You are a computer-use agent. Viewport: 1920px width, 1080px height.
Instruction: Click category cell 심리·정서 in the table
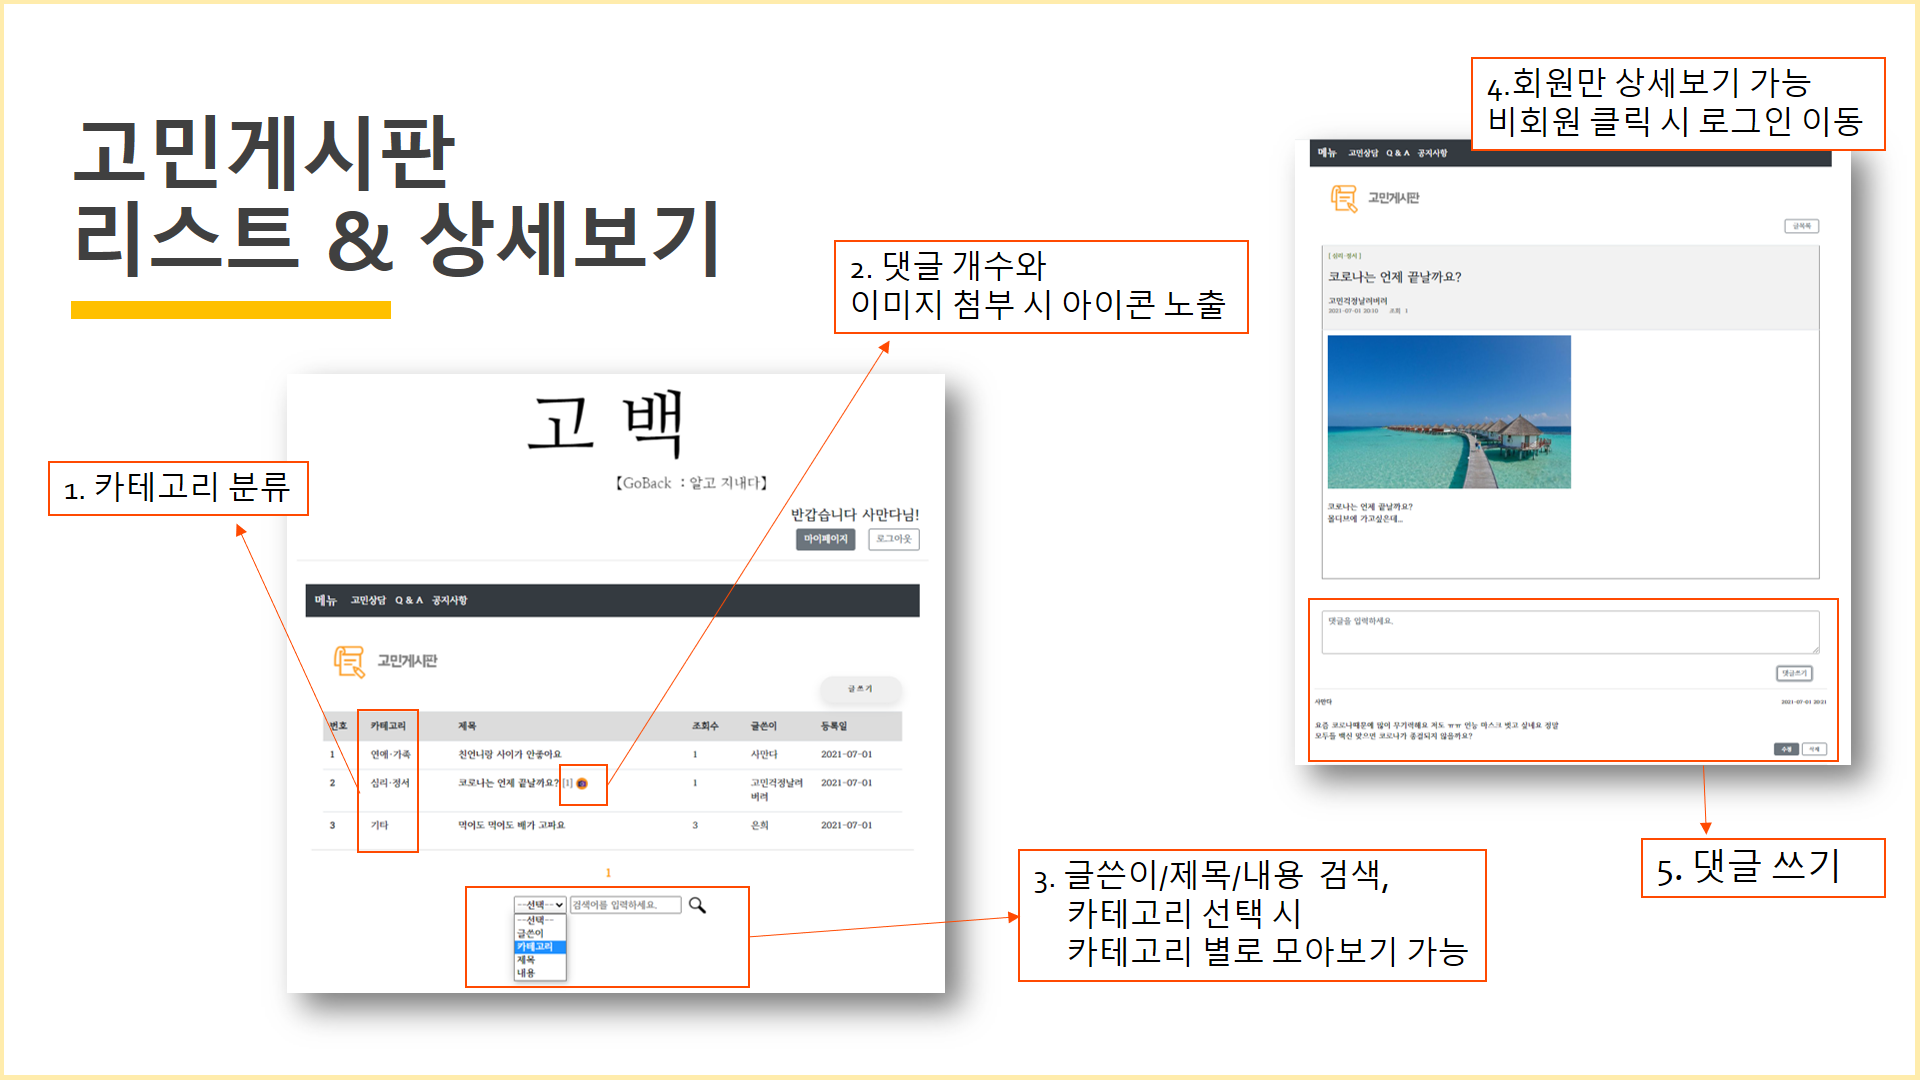click(390, 783)
